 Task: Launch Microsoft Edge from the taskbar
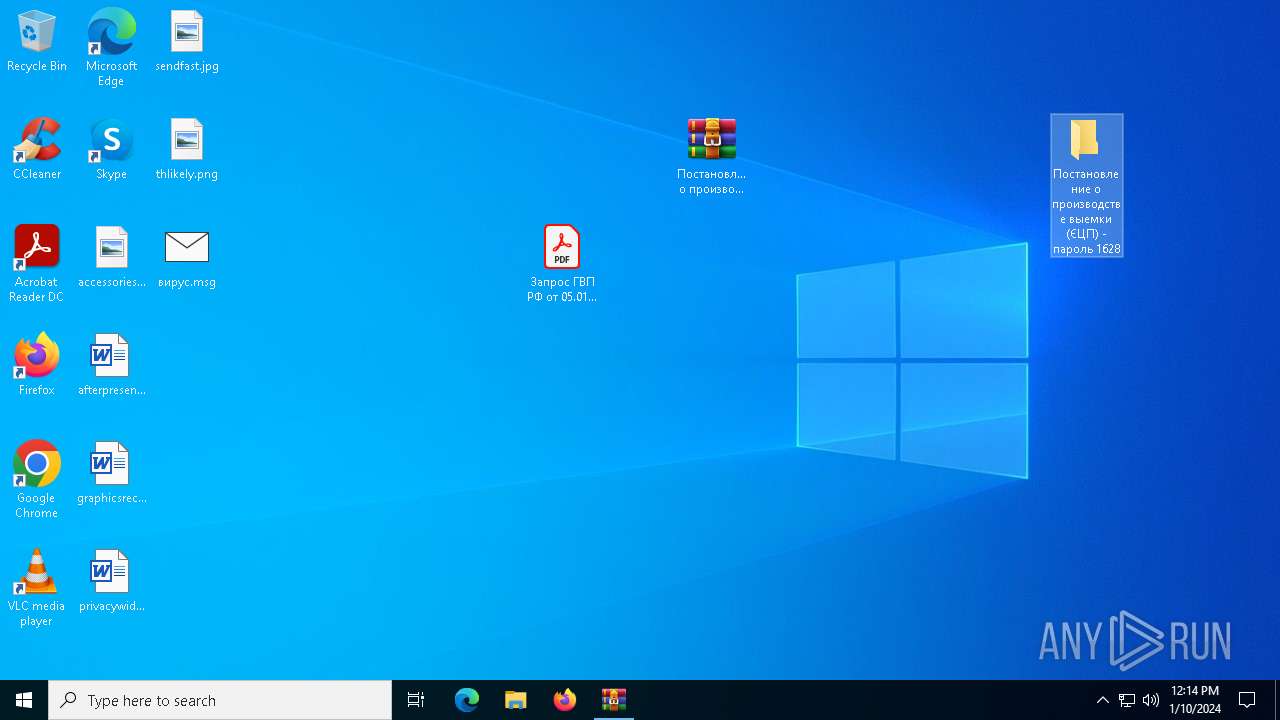click(466, 700)
